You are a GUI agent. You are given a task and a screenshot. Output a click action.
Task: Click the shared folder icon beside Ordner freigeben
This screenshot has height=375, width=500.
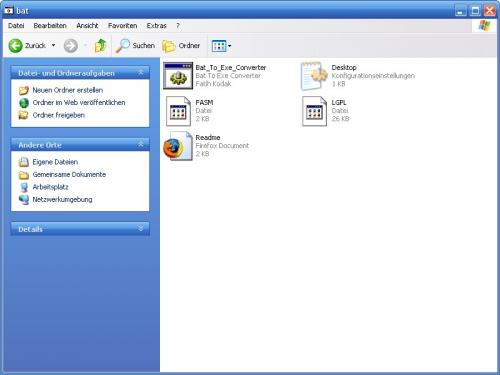23,115
